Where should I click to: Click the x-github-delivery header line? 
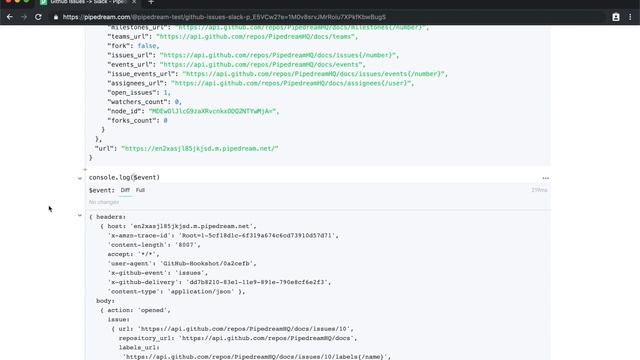pos(219,282)
